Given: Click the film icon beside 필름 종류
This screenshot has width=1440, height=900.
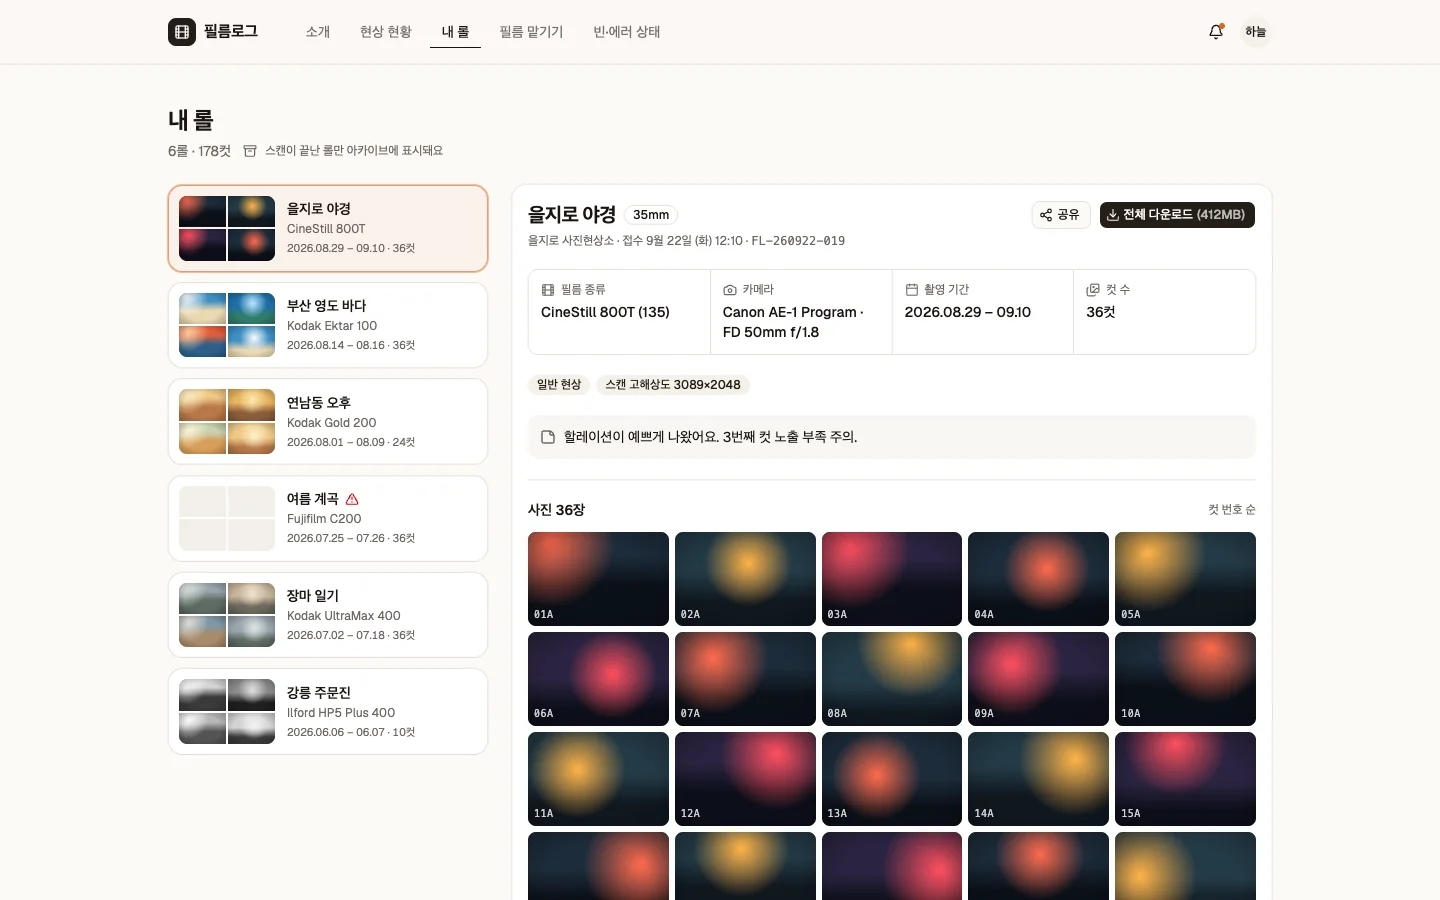Looking at the screenshot, I should (x=548, y=290).
